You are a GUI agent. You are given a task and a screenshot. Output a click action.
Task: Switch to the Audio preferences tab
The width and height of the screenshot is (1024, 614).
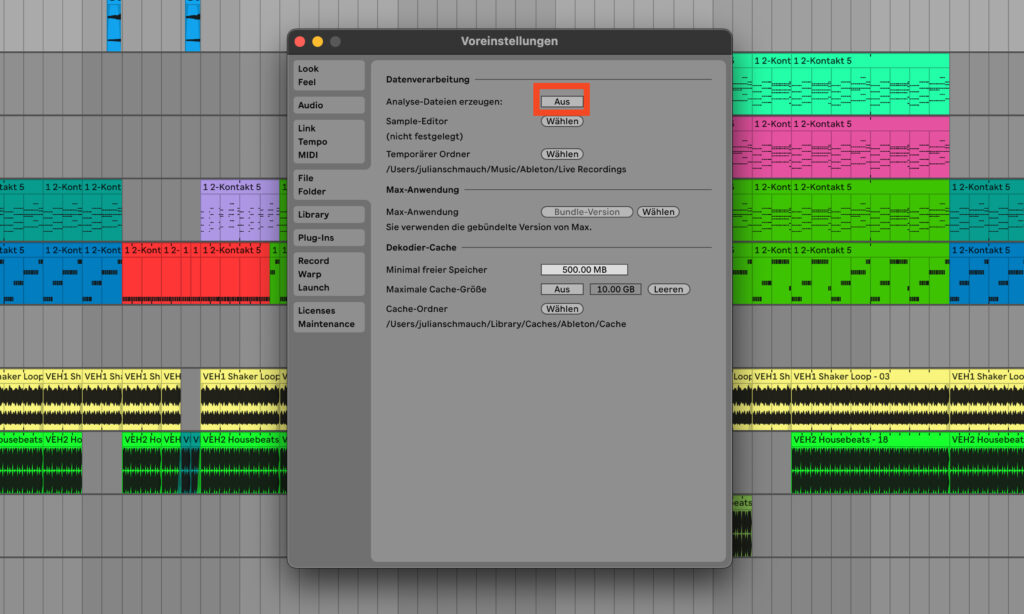(x=329, y=105)
